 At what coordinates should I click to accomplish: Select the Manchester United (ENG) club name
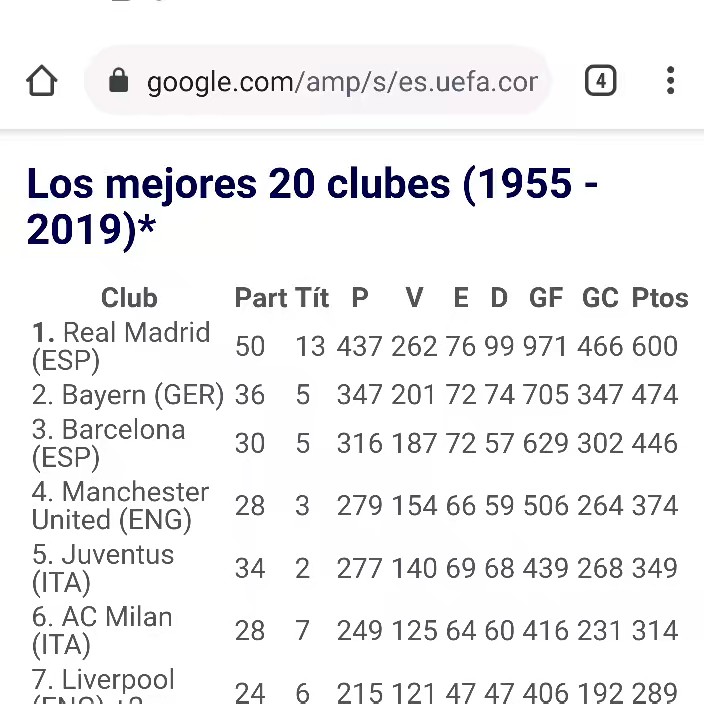(x=120, y=506)
